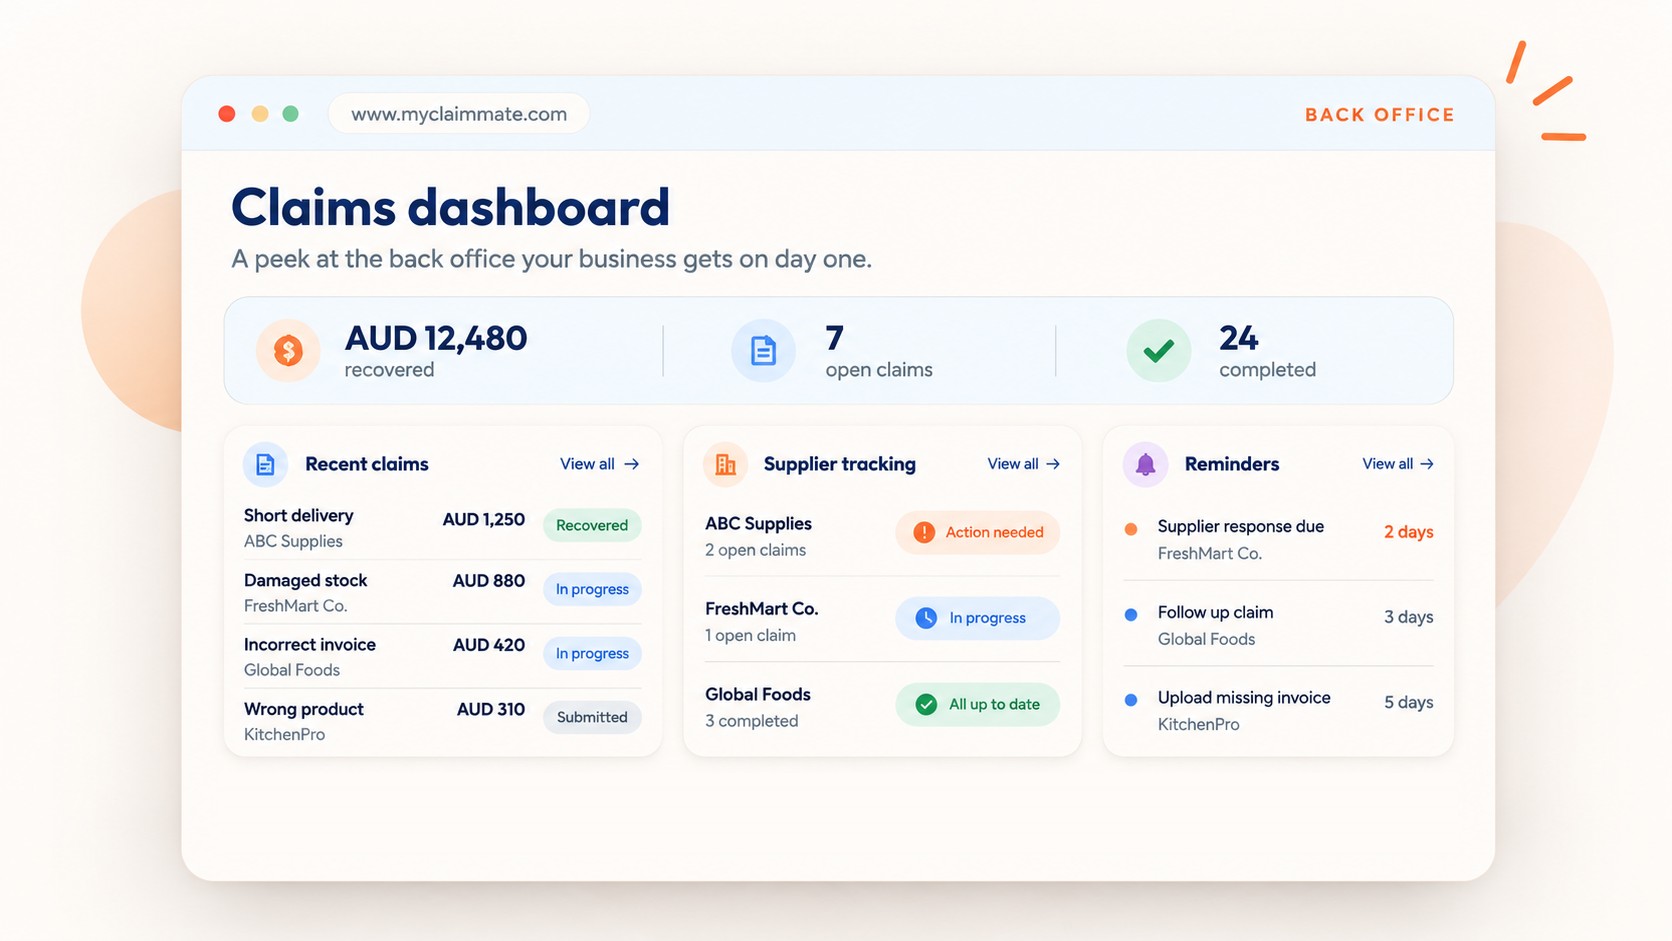Click the Supplier response due reminder
The width and height of the screenshot is (1672, 941).
click(x=1278, y=539)
